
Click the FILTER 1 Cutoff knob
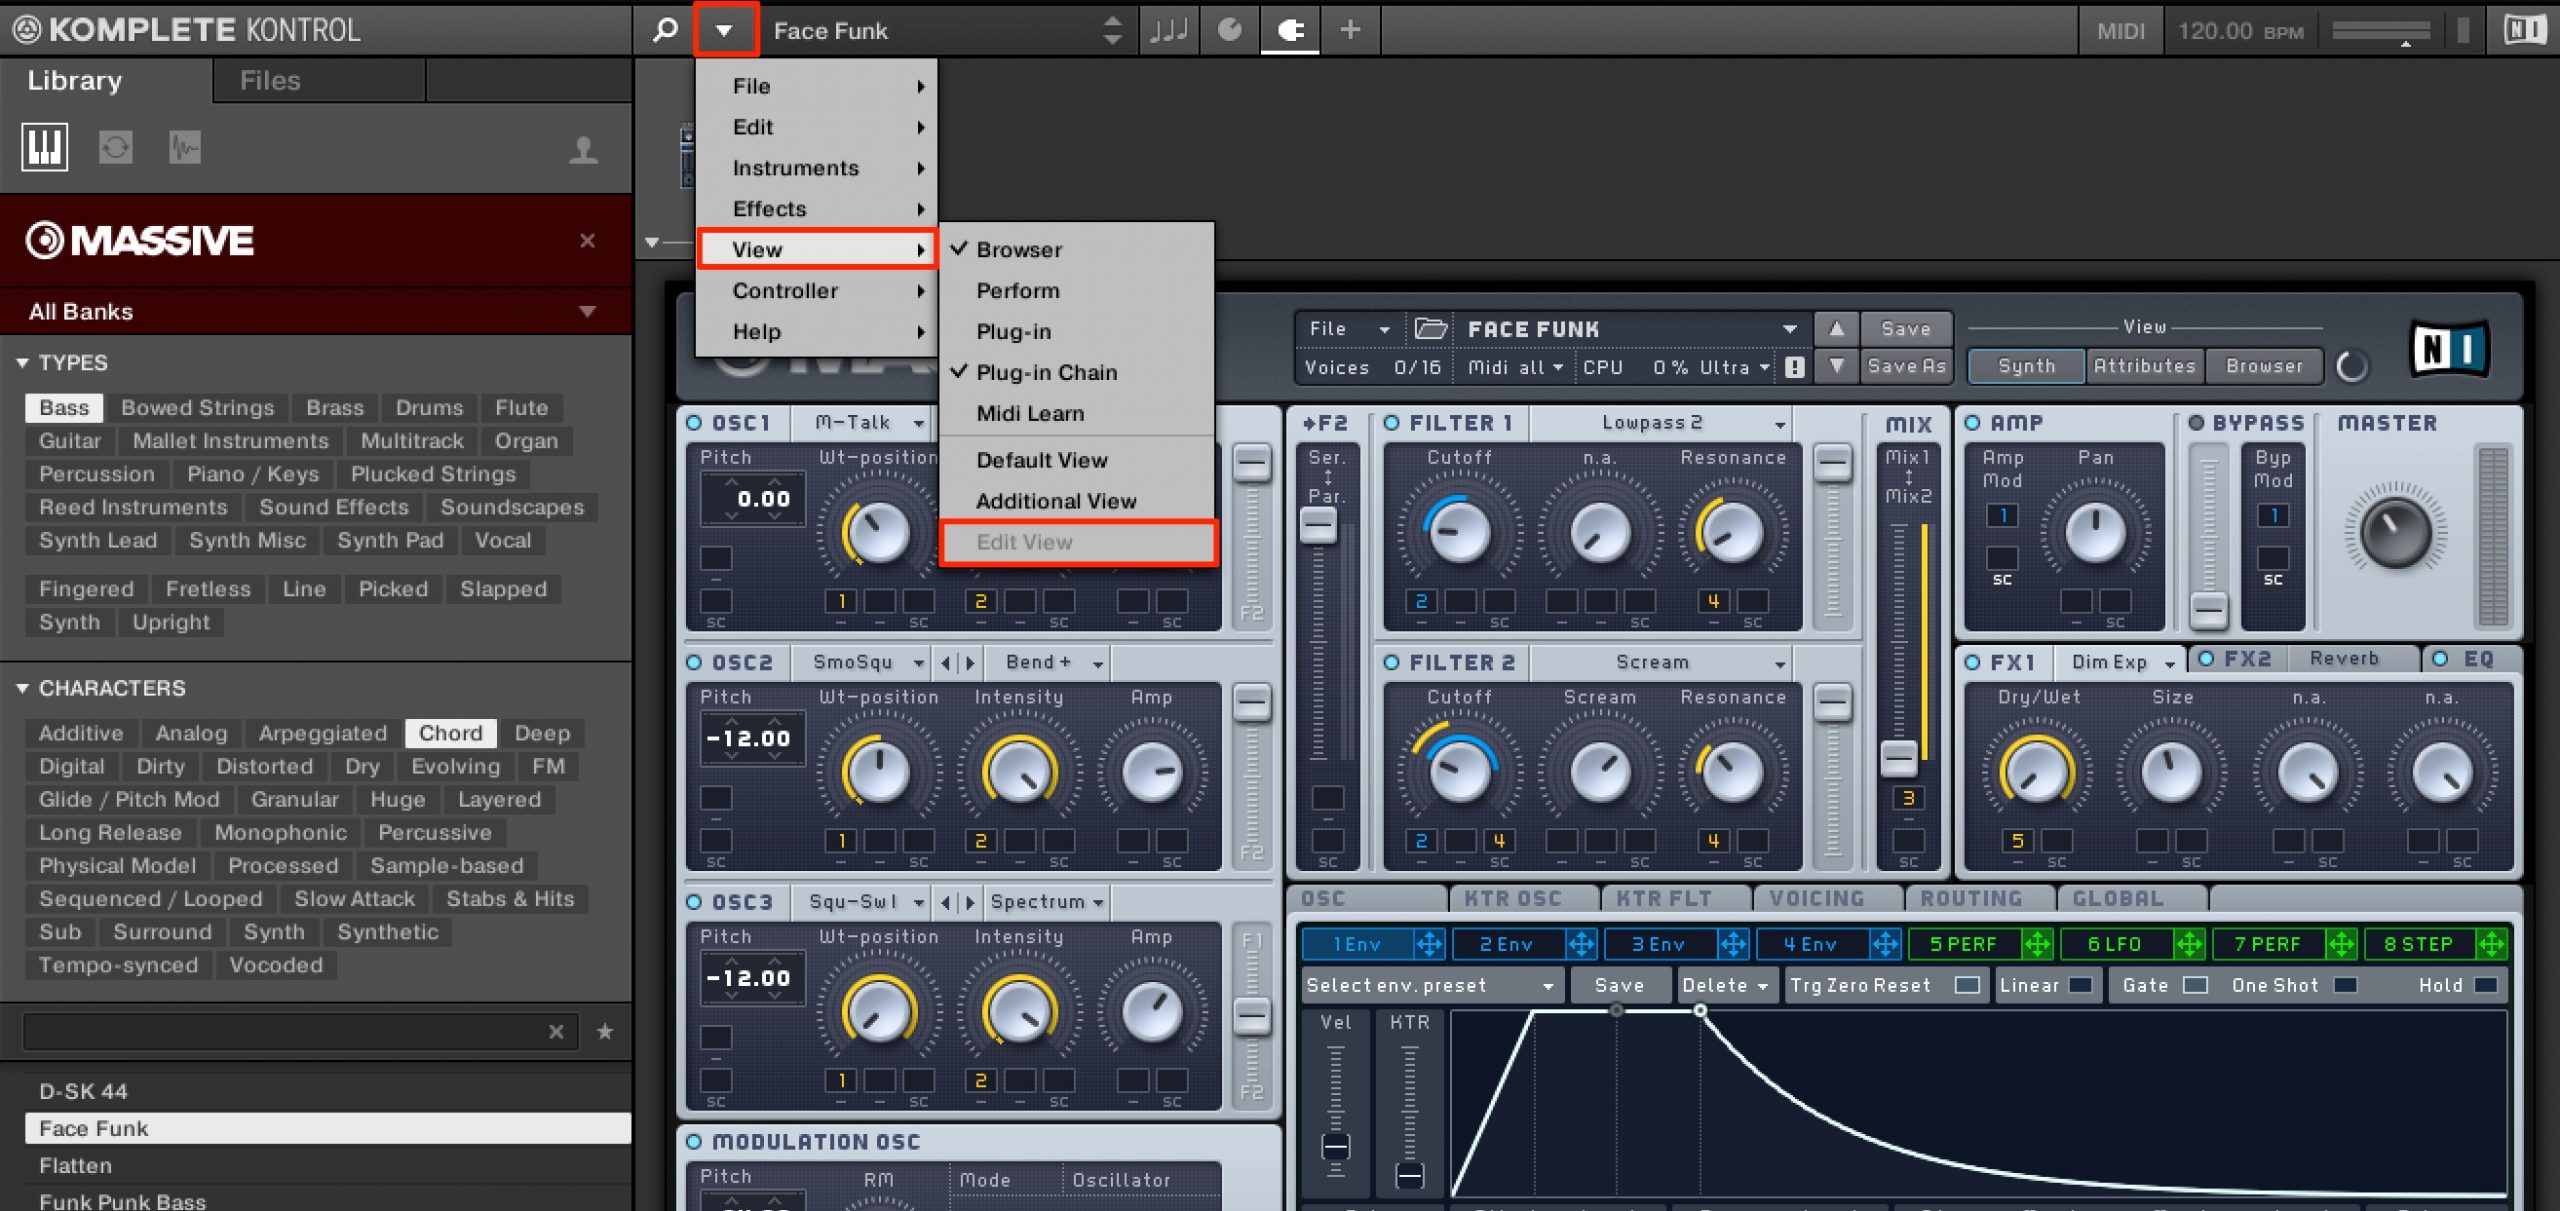coord(1459,531)
